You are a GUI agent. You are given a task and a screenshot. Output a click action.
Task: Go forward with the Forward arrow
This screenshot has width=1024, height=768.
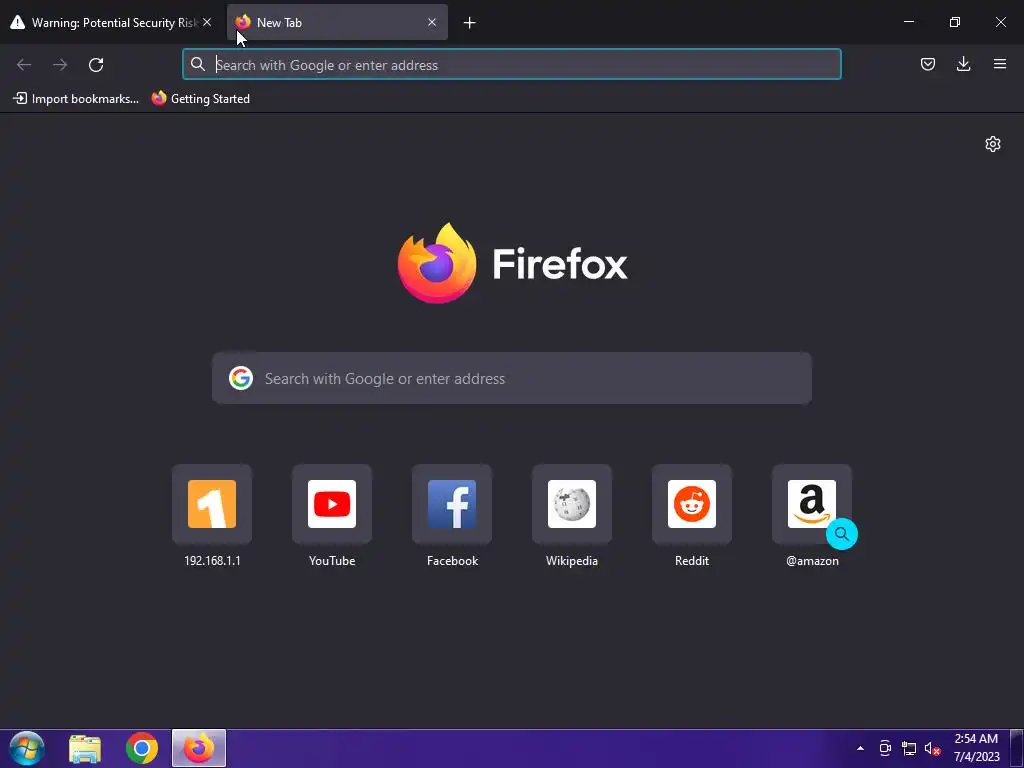60,65
